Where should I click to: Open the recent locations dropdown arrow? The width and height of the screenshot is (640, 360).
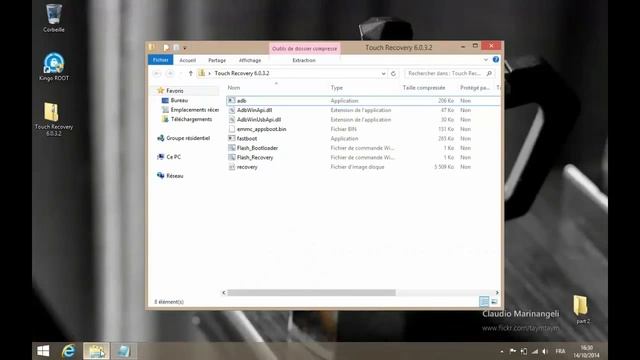coord(181,73)
